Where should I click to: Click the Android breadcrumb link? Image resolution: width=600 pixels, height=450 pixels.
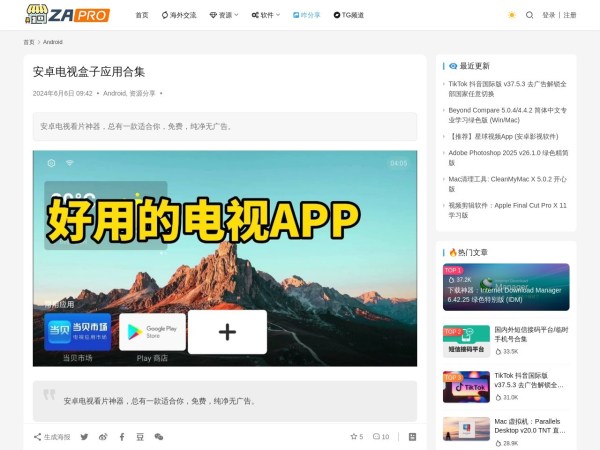(53, 42)
